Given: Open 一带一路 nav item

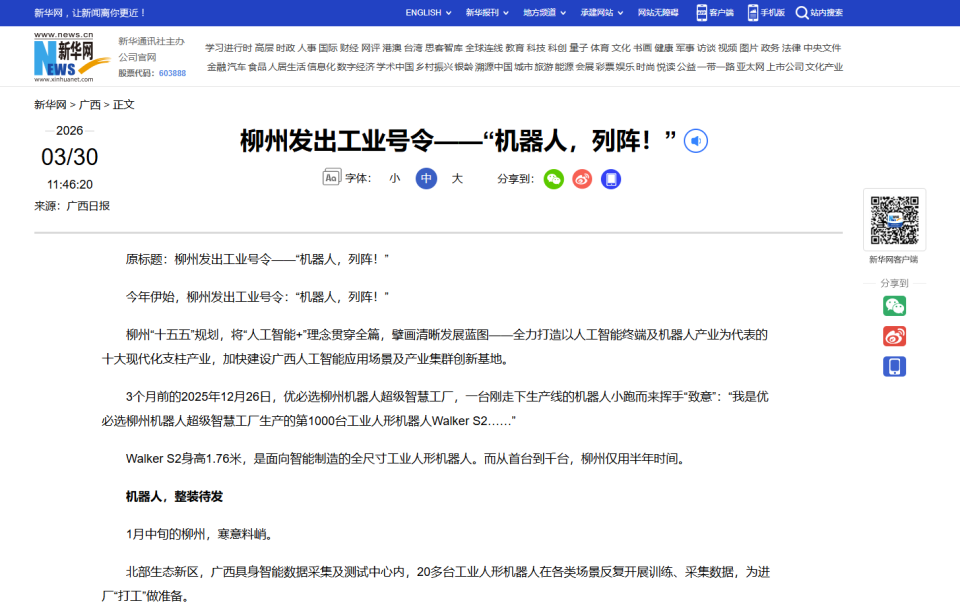Looking at the screenshot, I should click(x=715, y=67).
